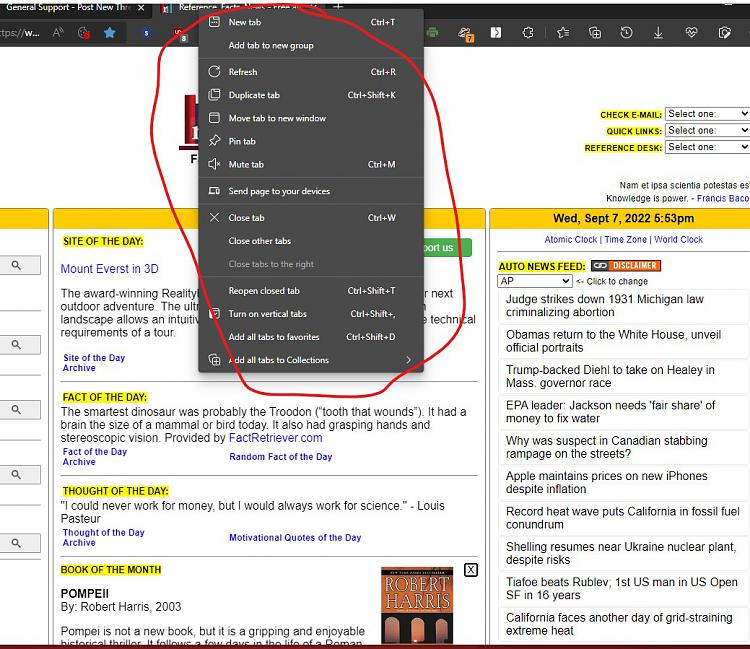
Task: Follow the FactRetriever.com link
Action: click(276, 438)
